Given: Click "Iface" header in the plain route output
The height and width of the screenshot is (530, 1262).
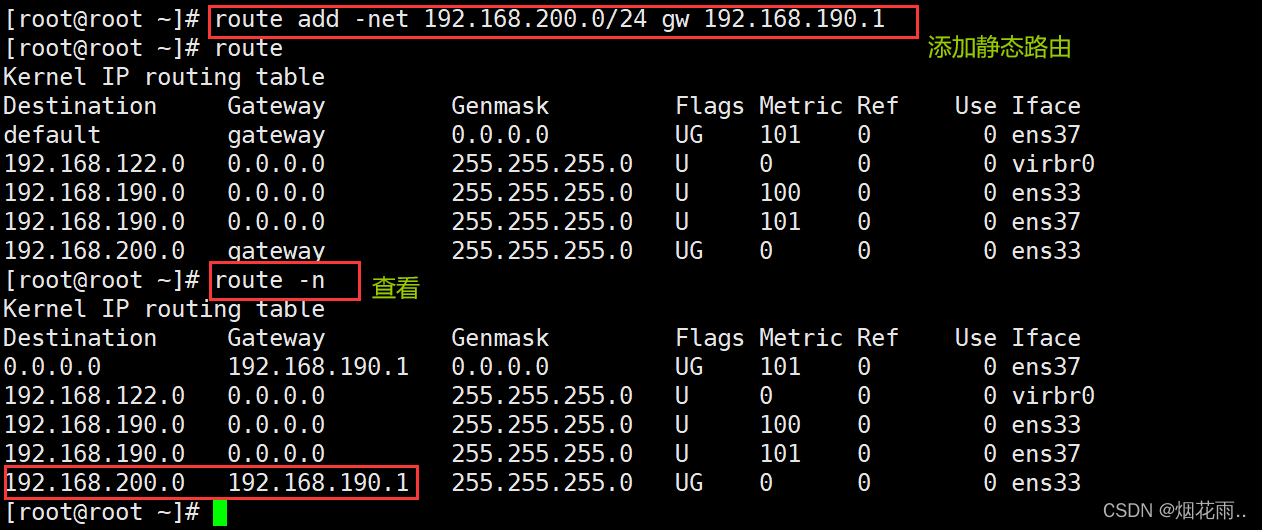Looking at the screenshot, I should [x=1046, y=106].
